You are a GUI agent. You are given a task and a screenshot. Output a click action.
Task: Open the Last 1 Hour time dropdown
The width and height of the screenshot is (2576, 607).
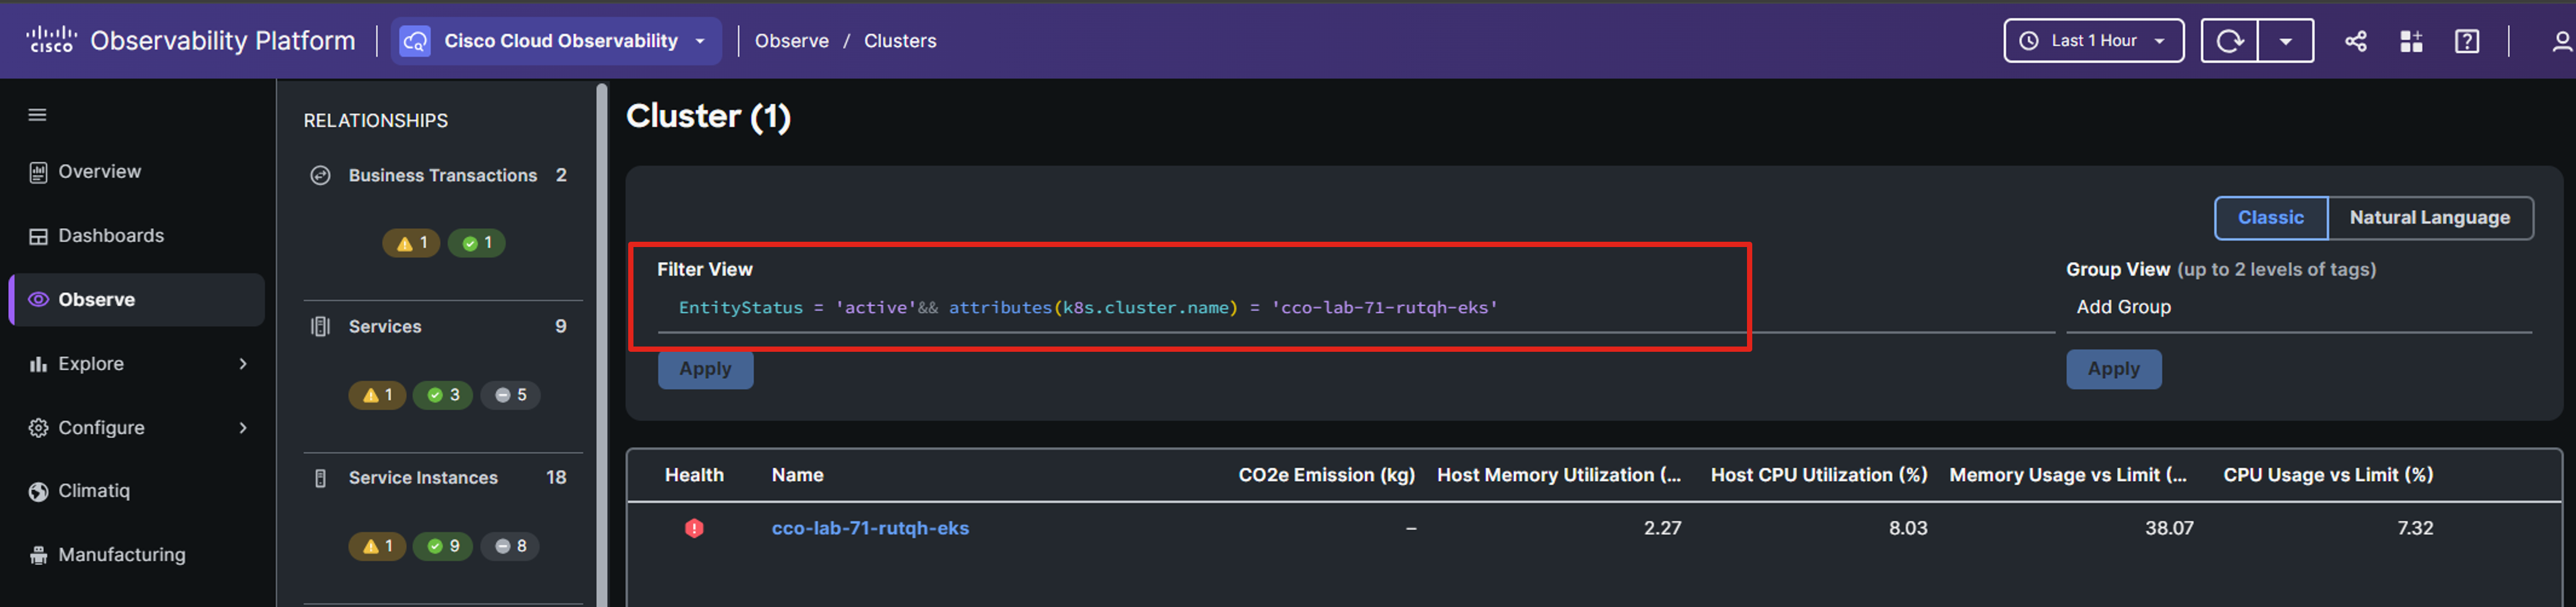[2093, 41]
